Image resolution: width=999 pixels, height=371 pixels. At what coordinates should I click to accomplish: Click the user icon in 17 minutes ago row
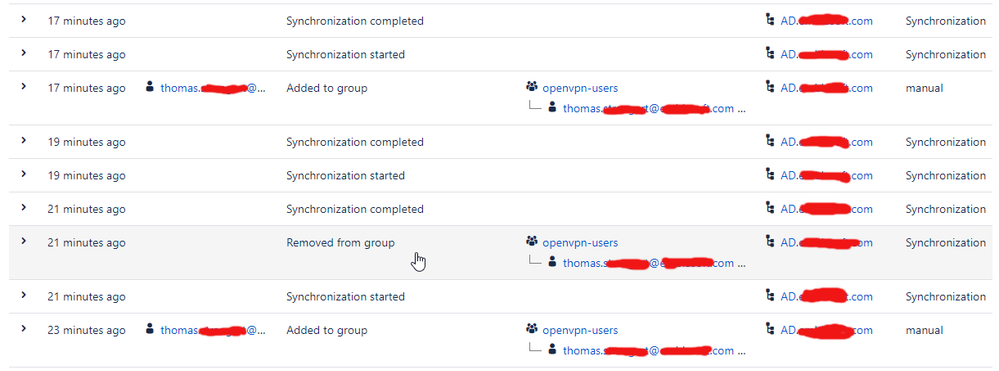click(x=150, y=87)
